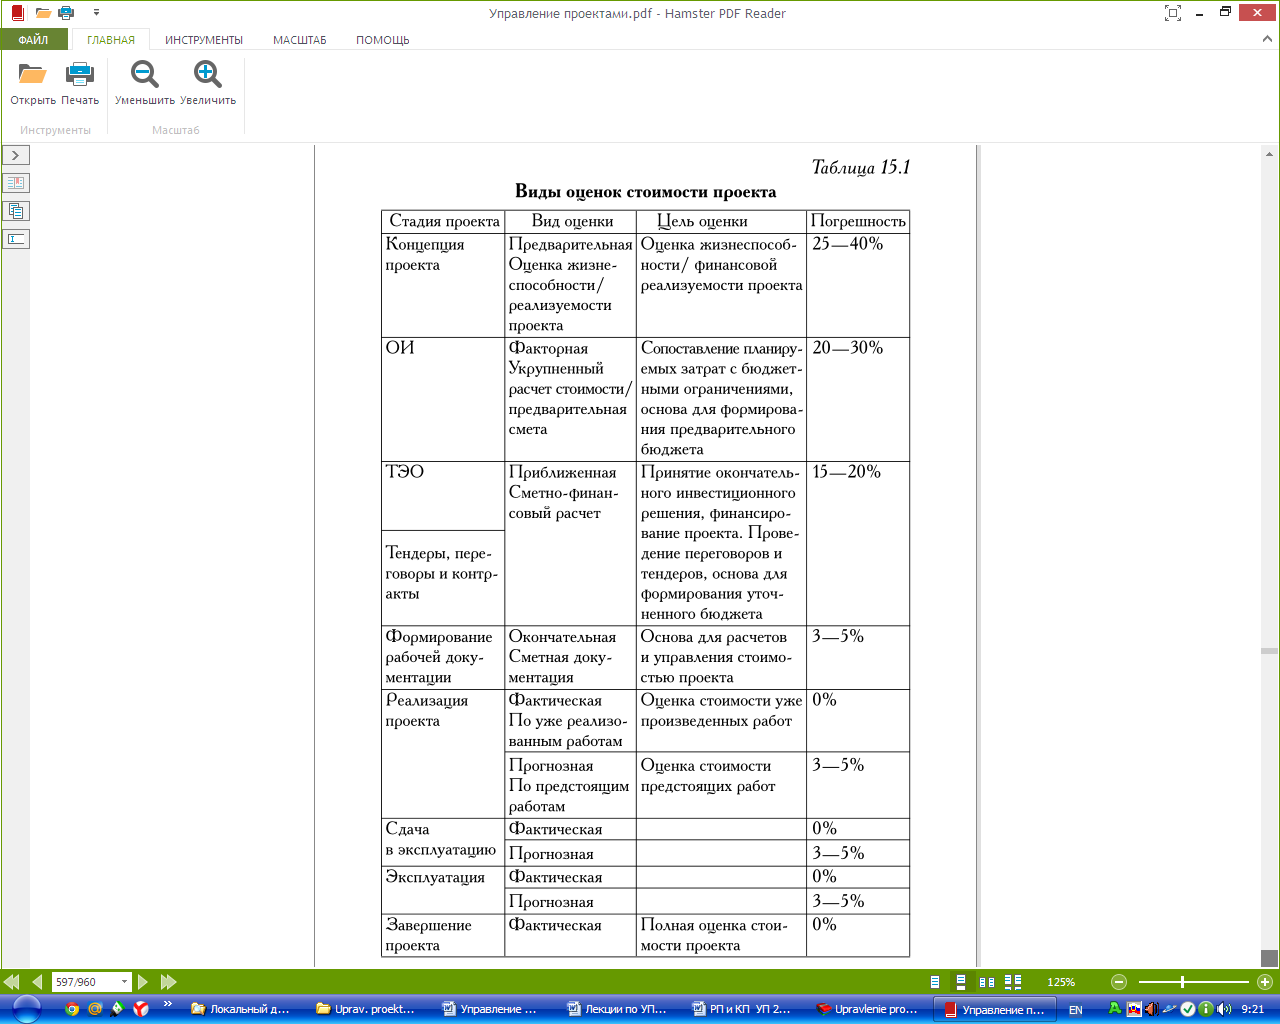Click the Windows Start orb
This screenshot has height=1024, width=1280.
click(25, 1009)
